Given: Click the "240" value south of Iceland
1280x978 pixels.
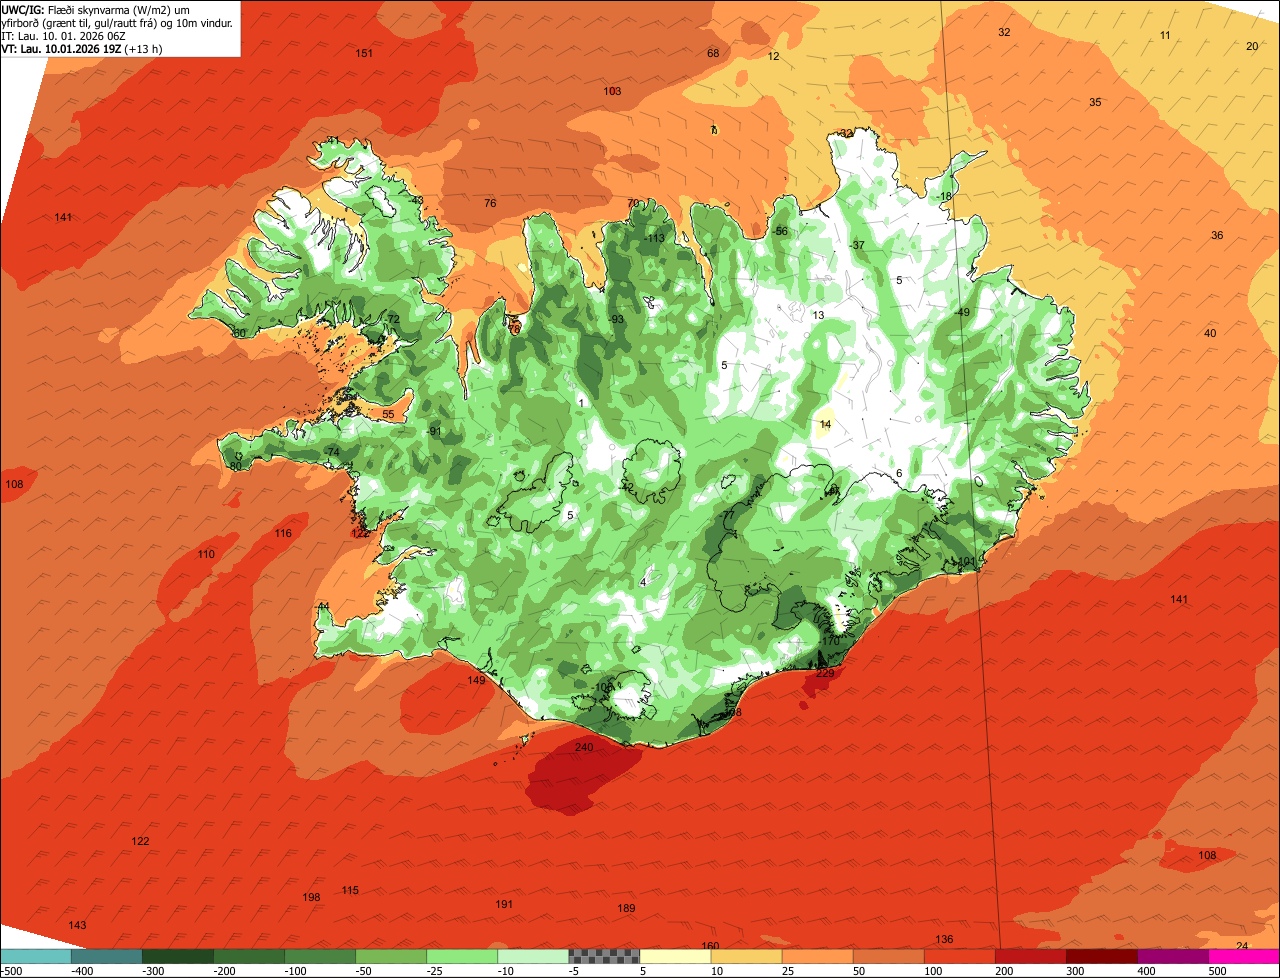Looking at the screenshot, I should [x=584, y=747].
